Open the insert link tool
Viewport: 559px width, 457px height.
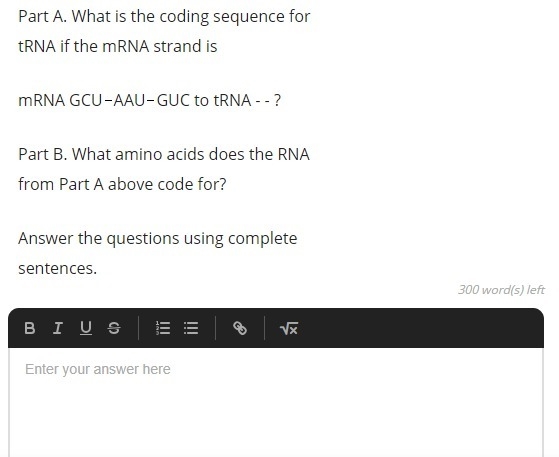(x=240, y=328)
